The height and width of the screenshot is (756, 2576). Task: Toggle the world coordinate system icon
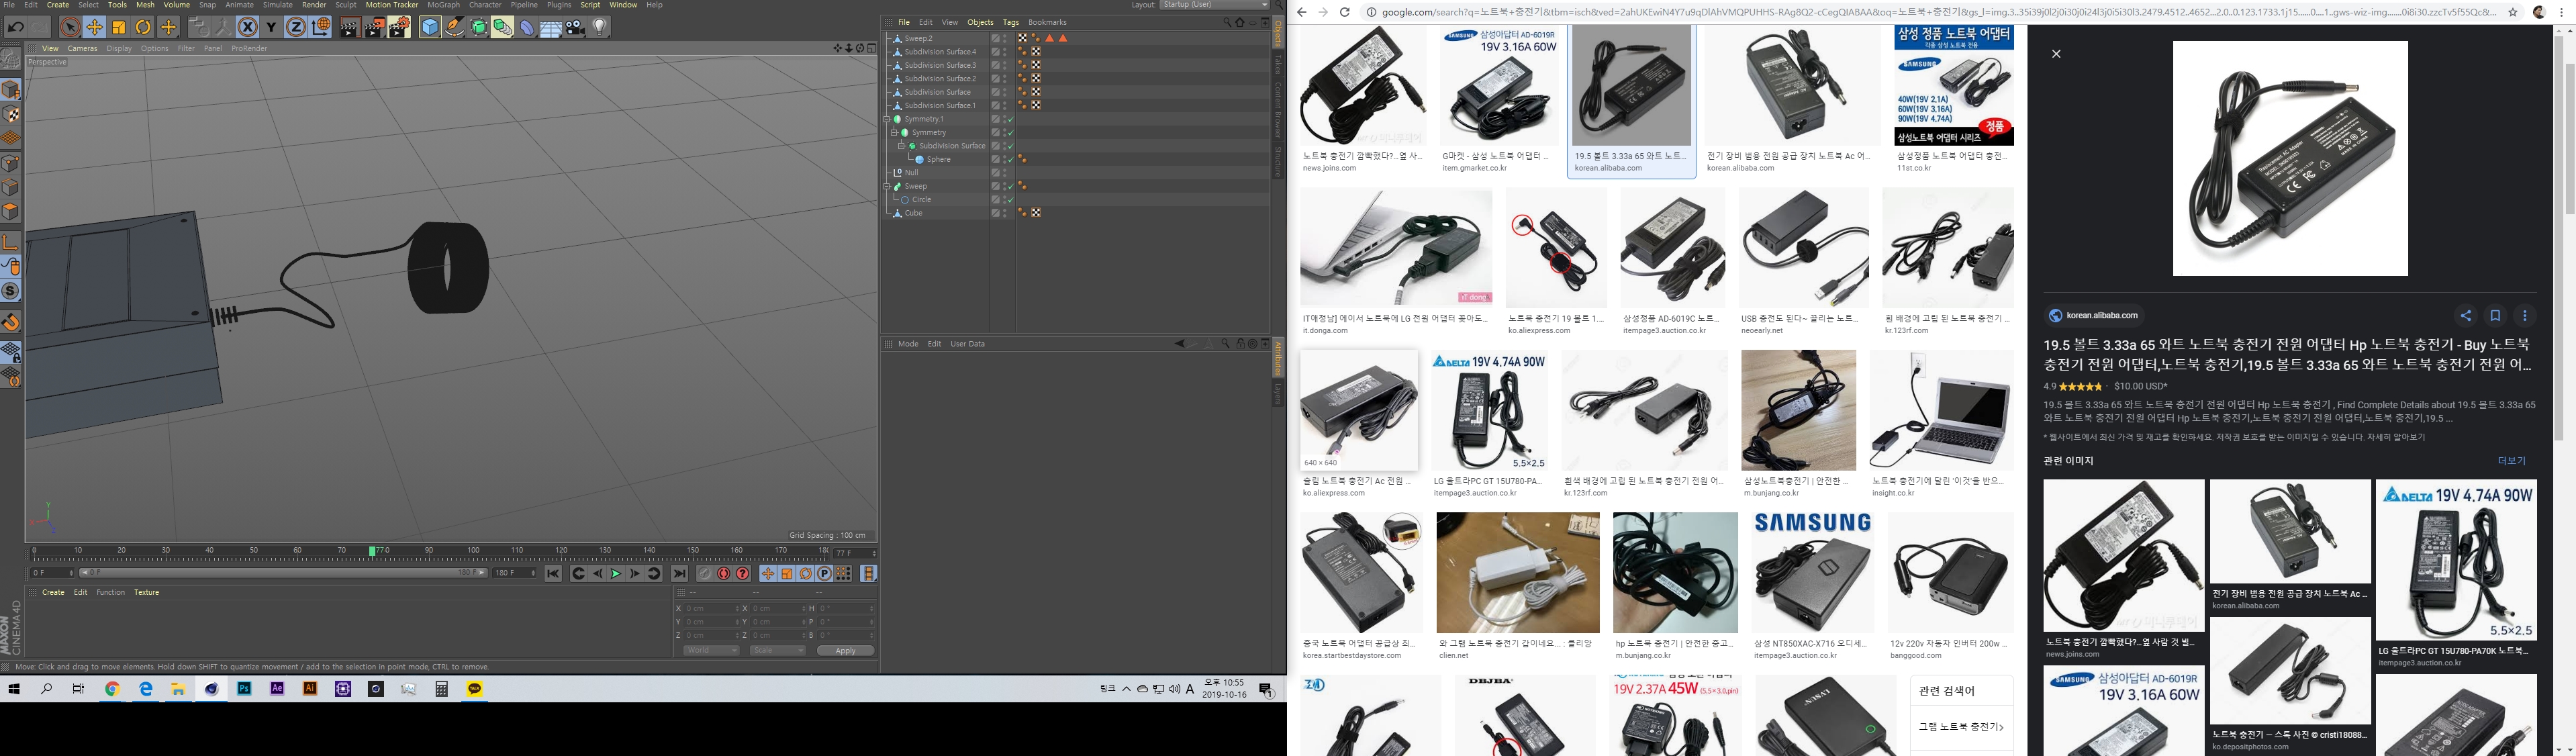pos(321,27)
